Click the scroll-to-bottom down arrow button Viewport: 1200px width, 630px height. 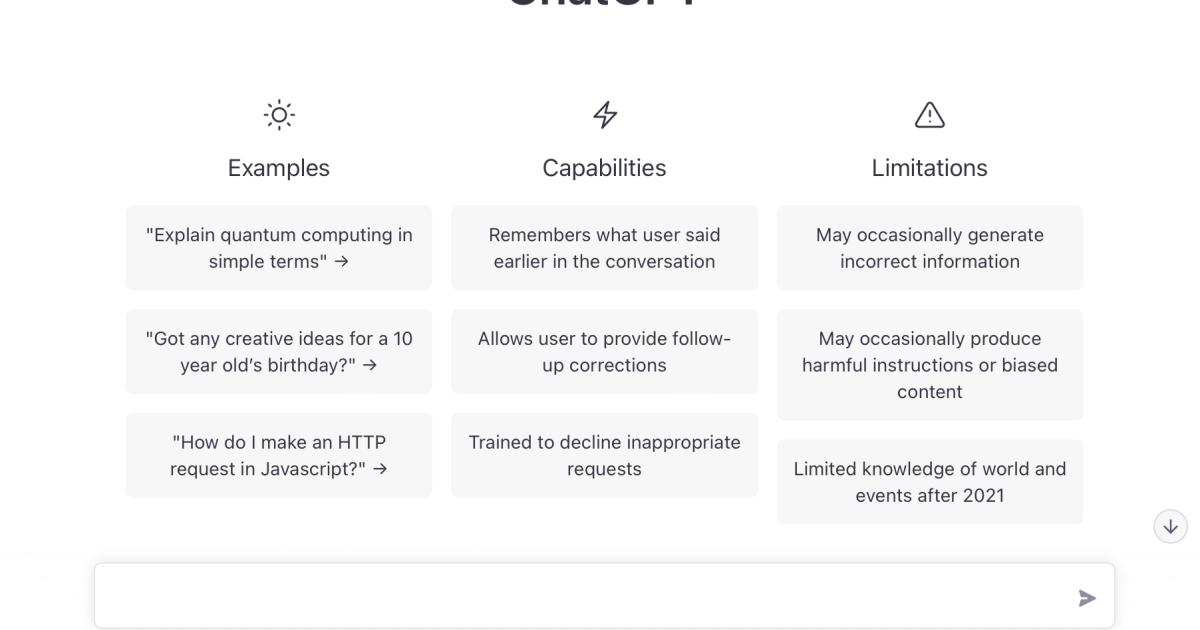(1170, 526)
